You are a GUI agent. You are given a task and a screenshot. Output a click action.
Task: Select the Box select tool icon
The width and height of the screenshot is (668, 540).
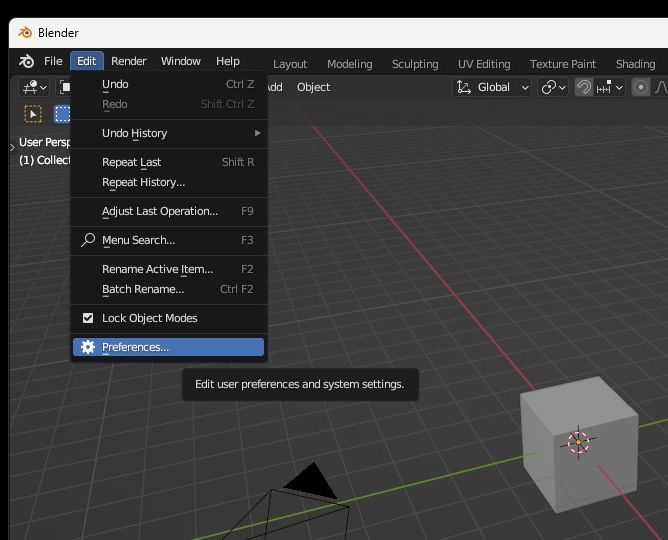pos(62,115)
